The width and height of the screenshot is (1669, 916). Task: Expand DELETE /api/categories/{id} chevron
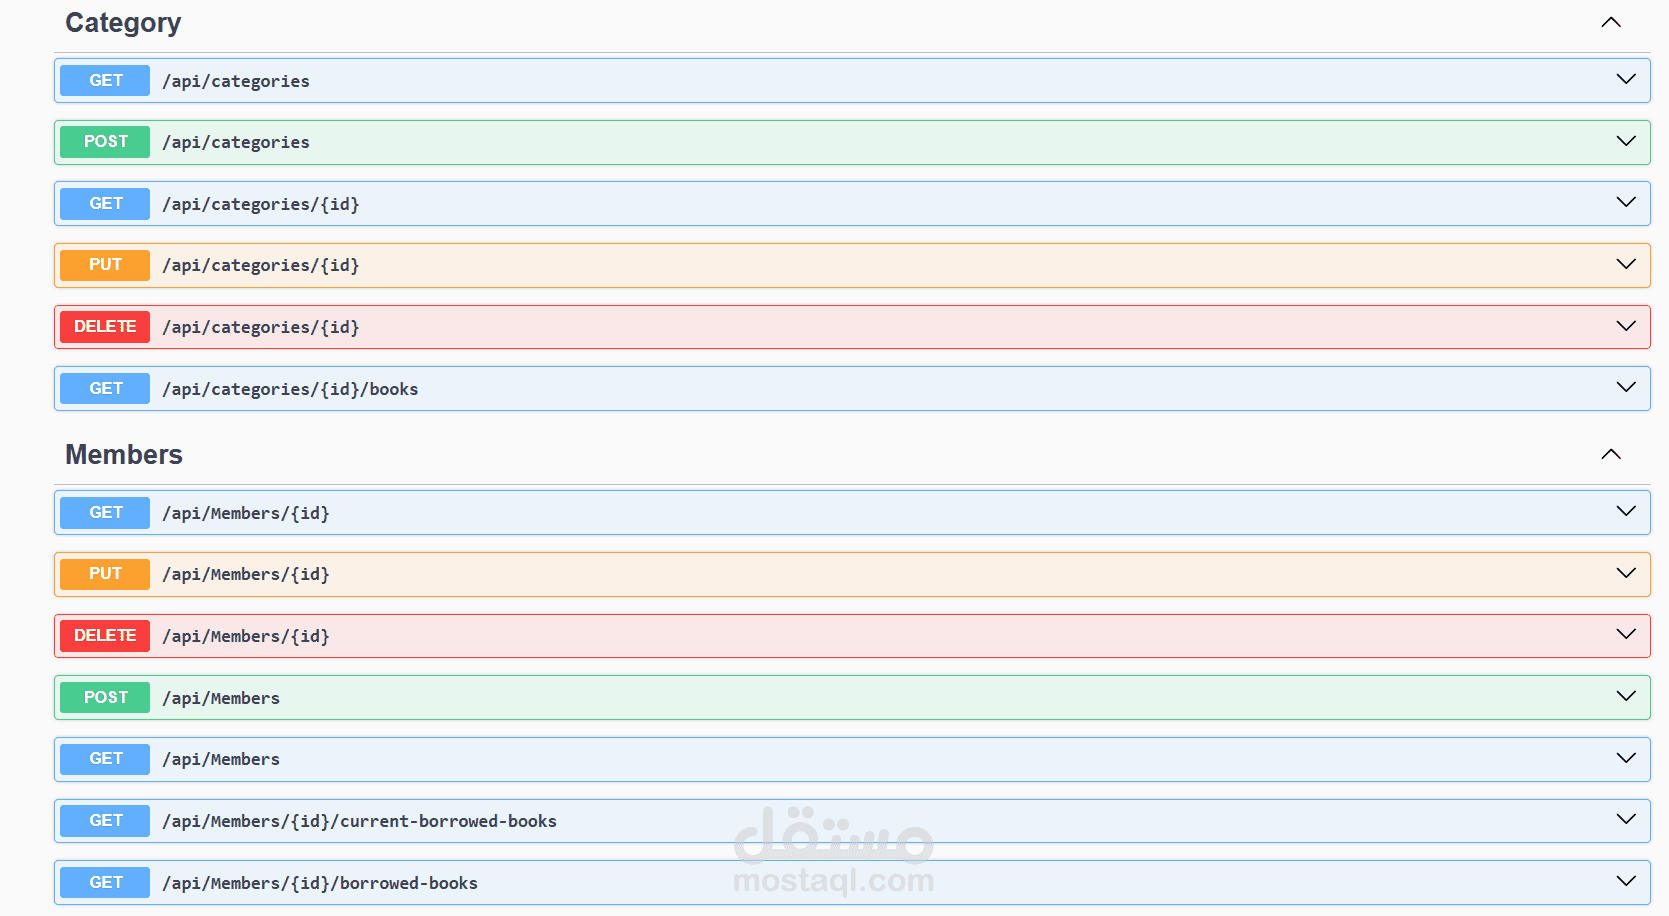pyautogui.click(x=1626, y=326)
